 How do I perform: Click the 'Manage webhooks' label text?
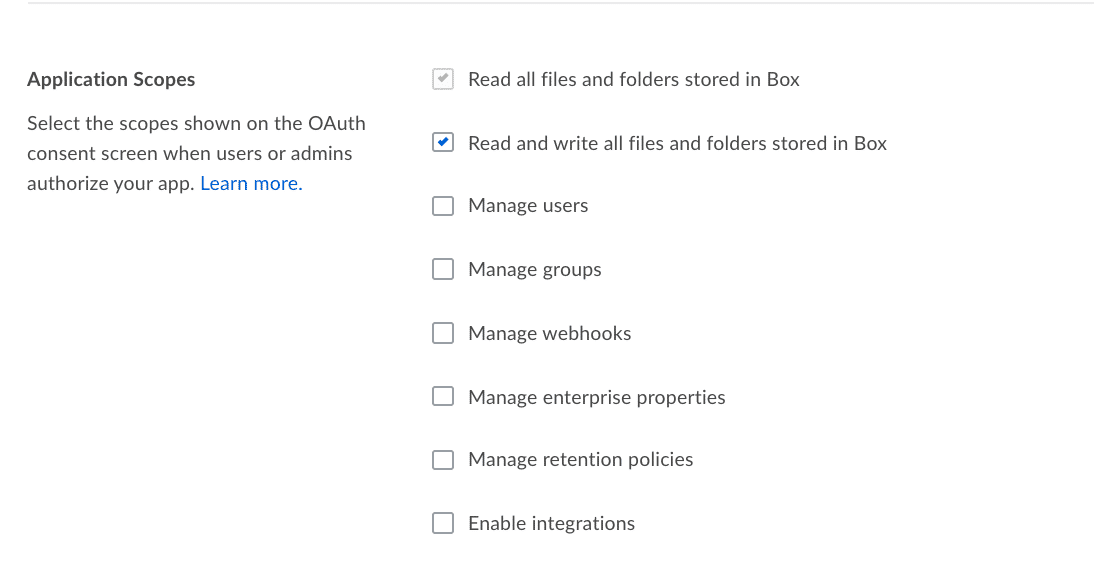[550, 334]
